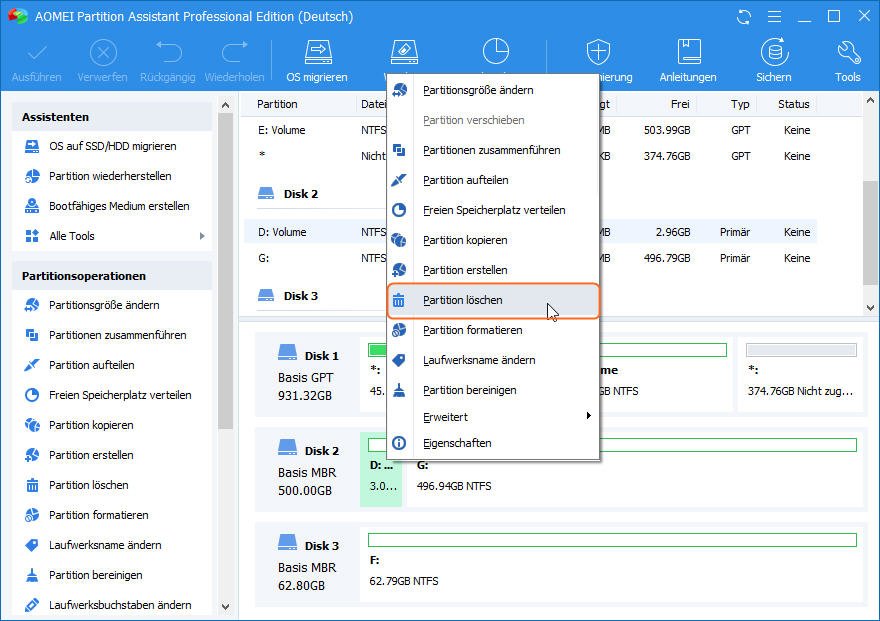Open Partition wiederherstellen in sidebar

pyautogui.click(x=112, y=176)
